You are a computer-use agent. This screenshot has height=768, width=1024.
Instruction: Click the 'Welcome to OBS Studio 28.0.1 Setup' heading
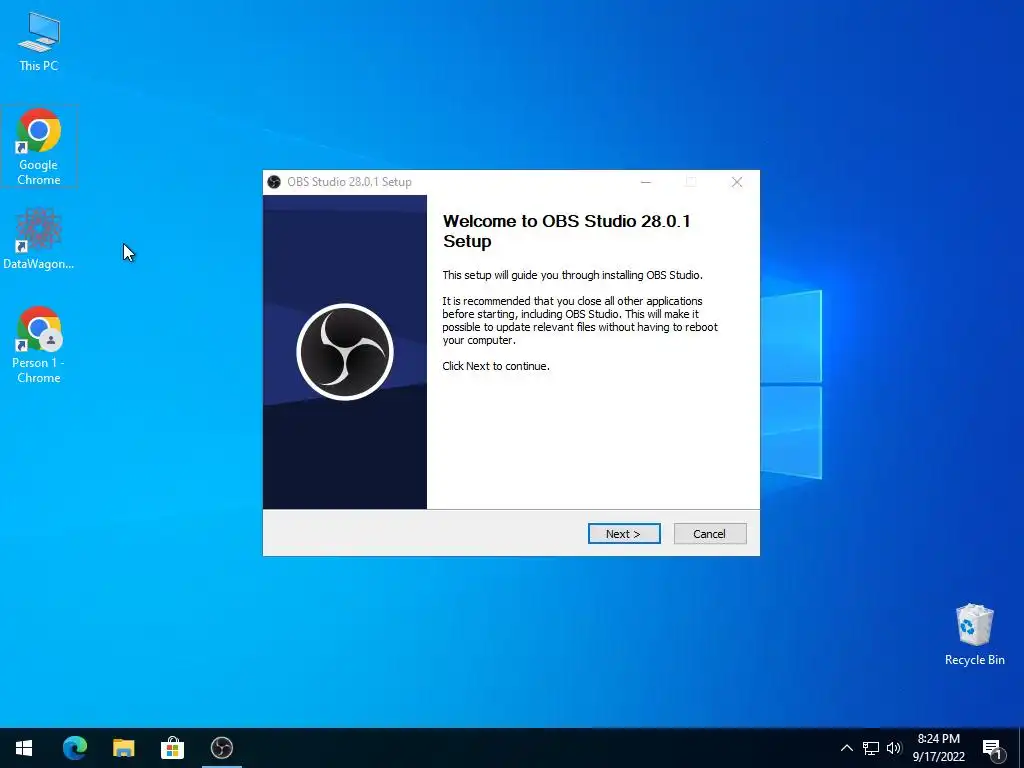tap(566, 231)
